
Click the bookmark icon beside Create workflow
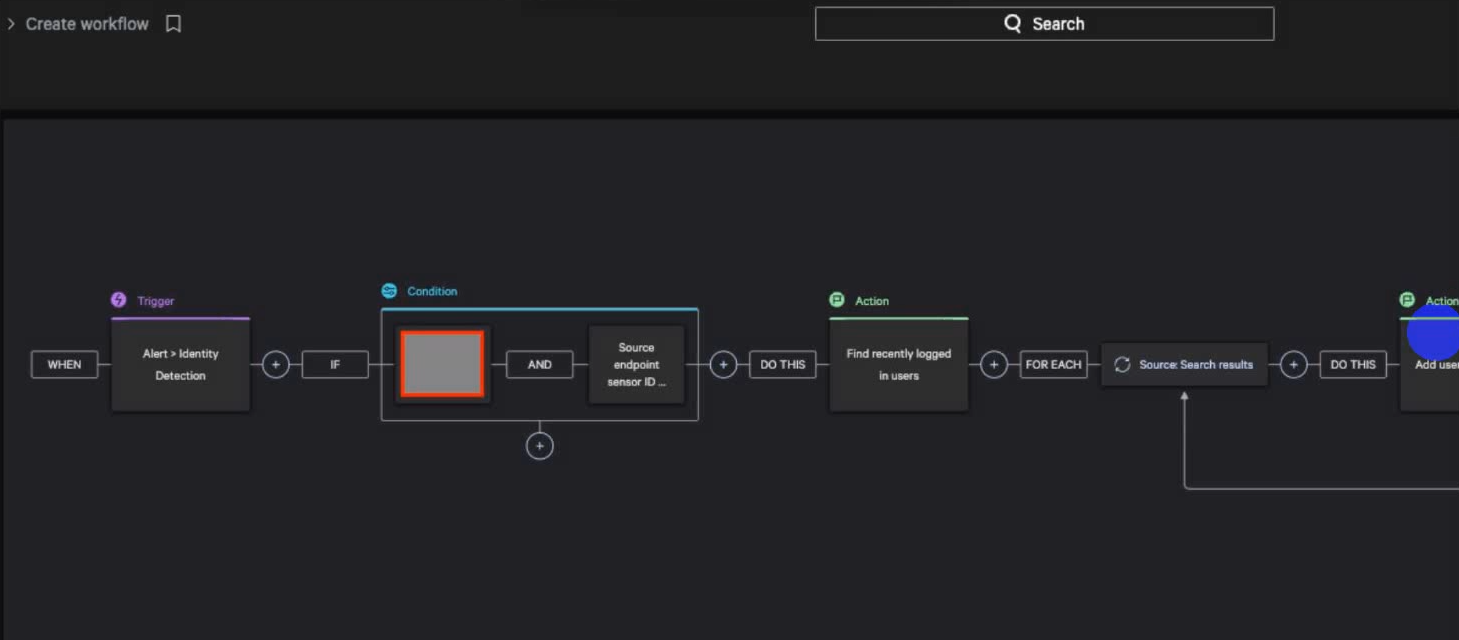(x=173, y=24)
